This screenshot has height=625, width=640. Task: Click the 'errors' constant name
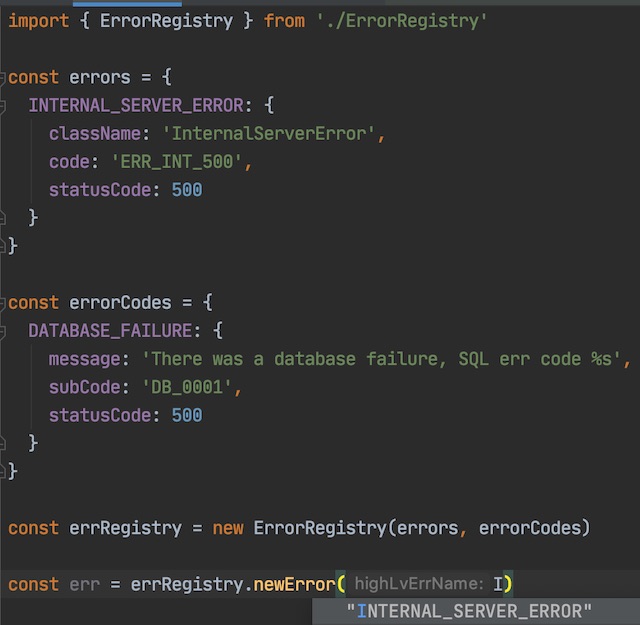[x=100, y=77]
